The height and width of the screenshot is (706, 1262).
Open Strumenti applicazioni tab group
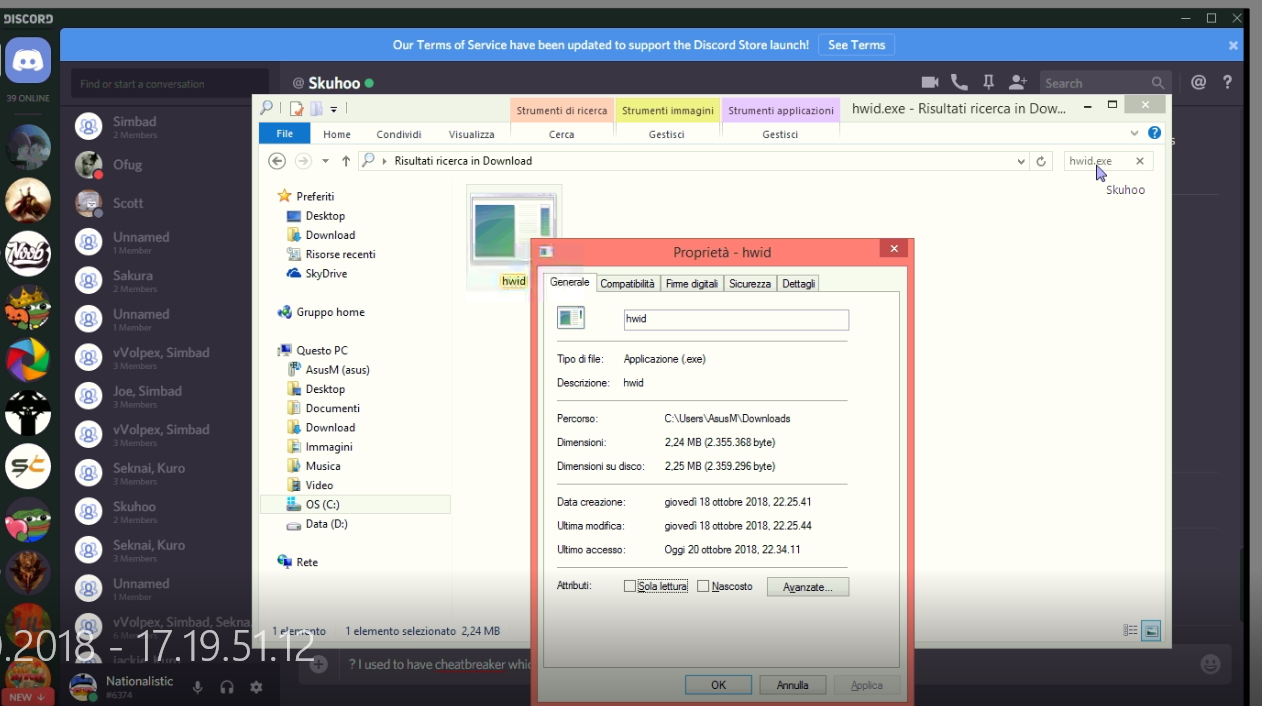(x=780, y=110)
